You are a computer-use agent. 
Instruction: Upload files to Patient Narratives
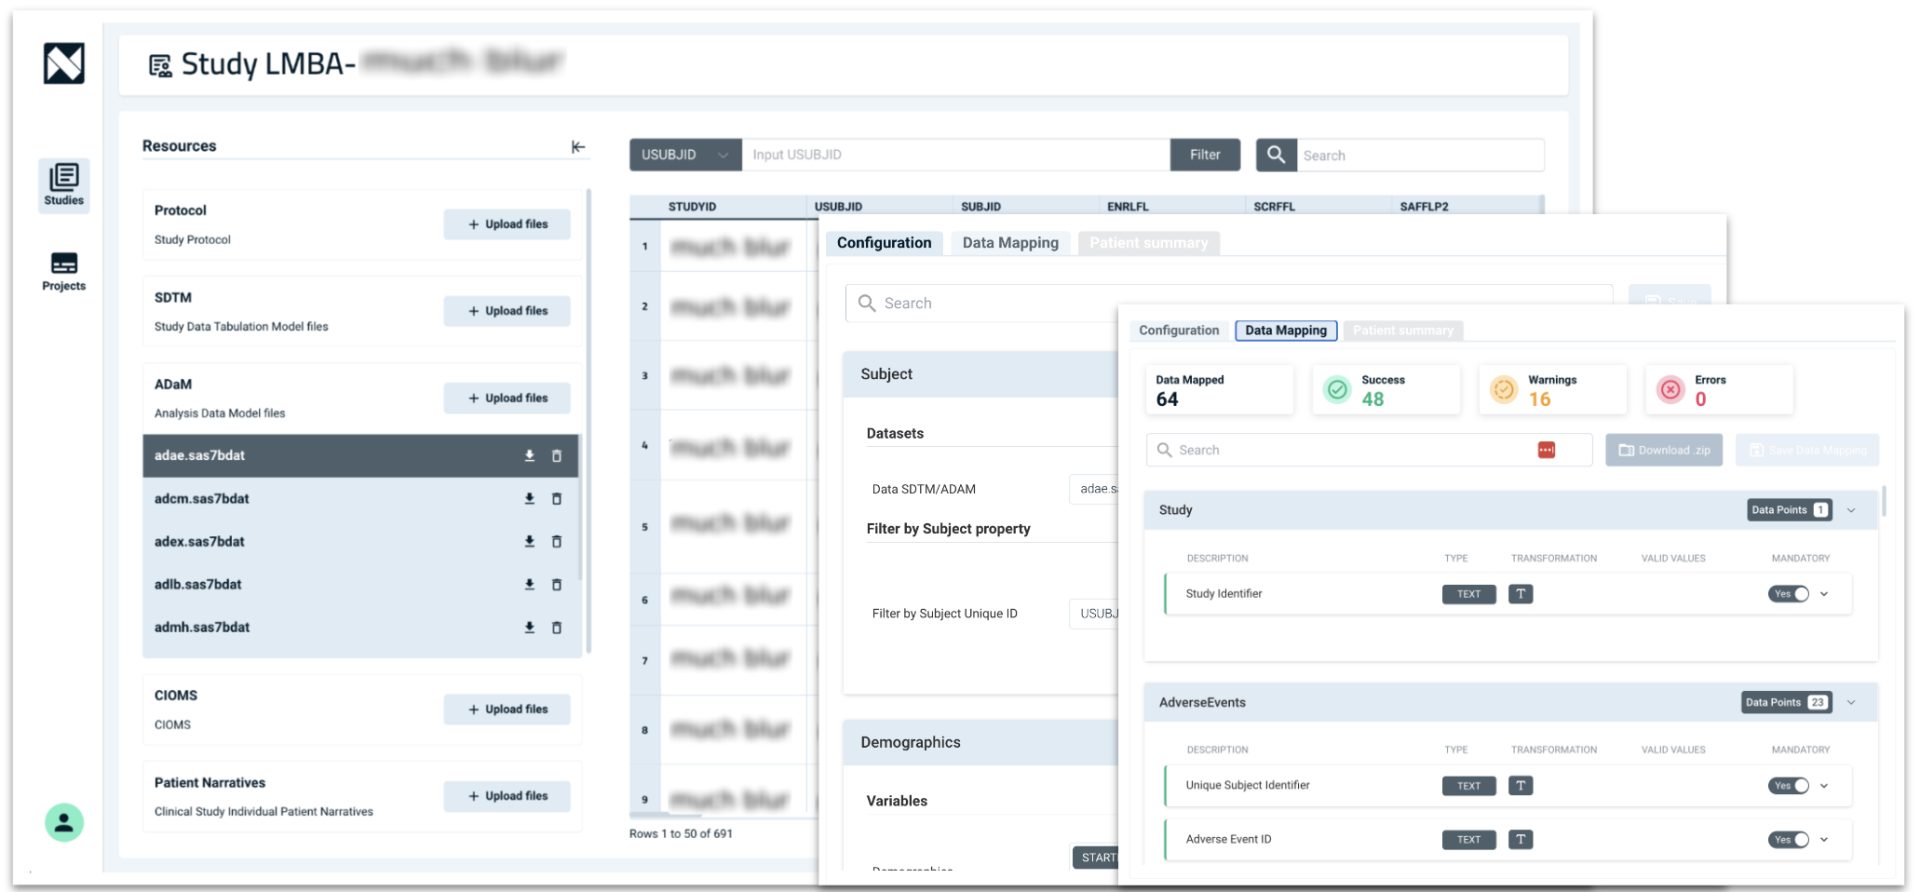pos(507,797)
